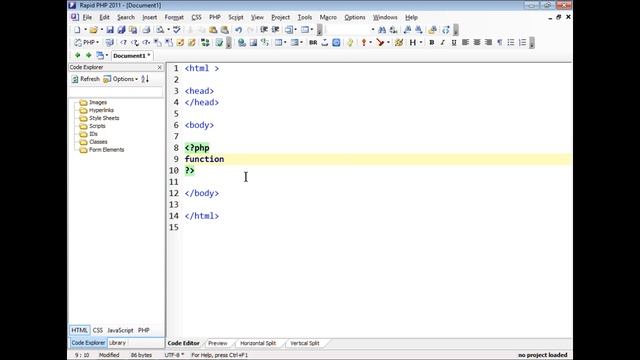
Task: Open the Macro menu
Action: point(328,17)
